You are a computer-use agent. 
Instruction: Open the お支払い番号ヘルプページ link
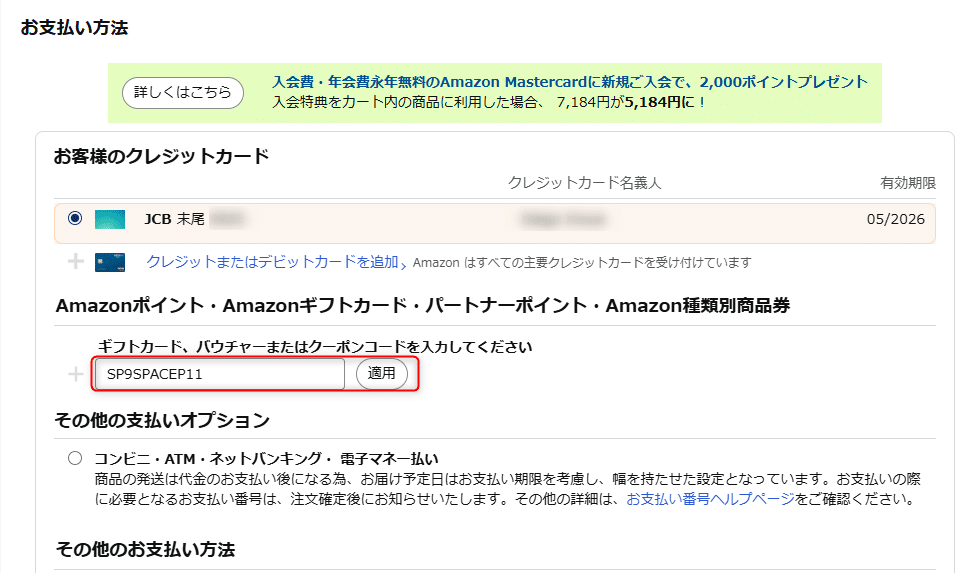pyautogui.click(x=710, y=499)
